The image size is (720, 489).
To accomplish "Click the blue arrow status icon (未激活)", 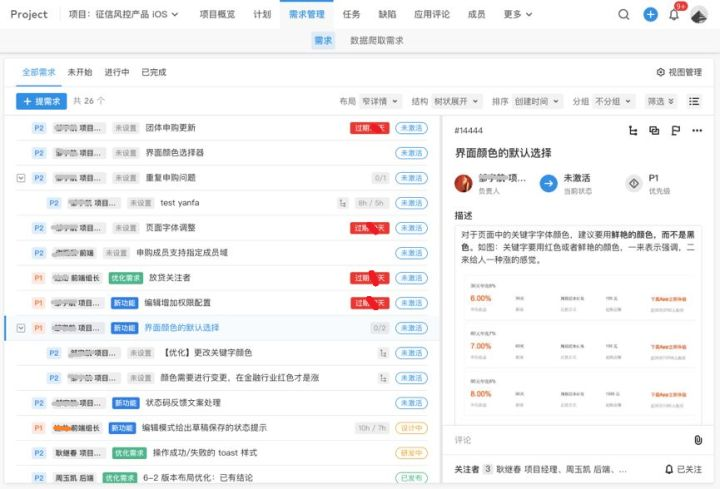I will click(x=548, y=184).
